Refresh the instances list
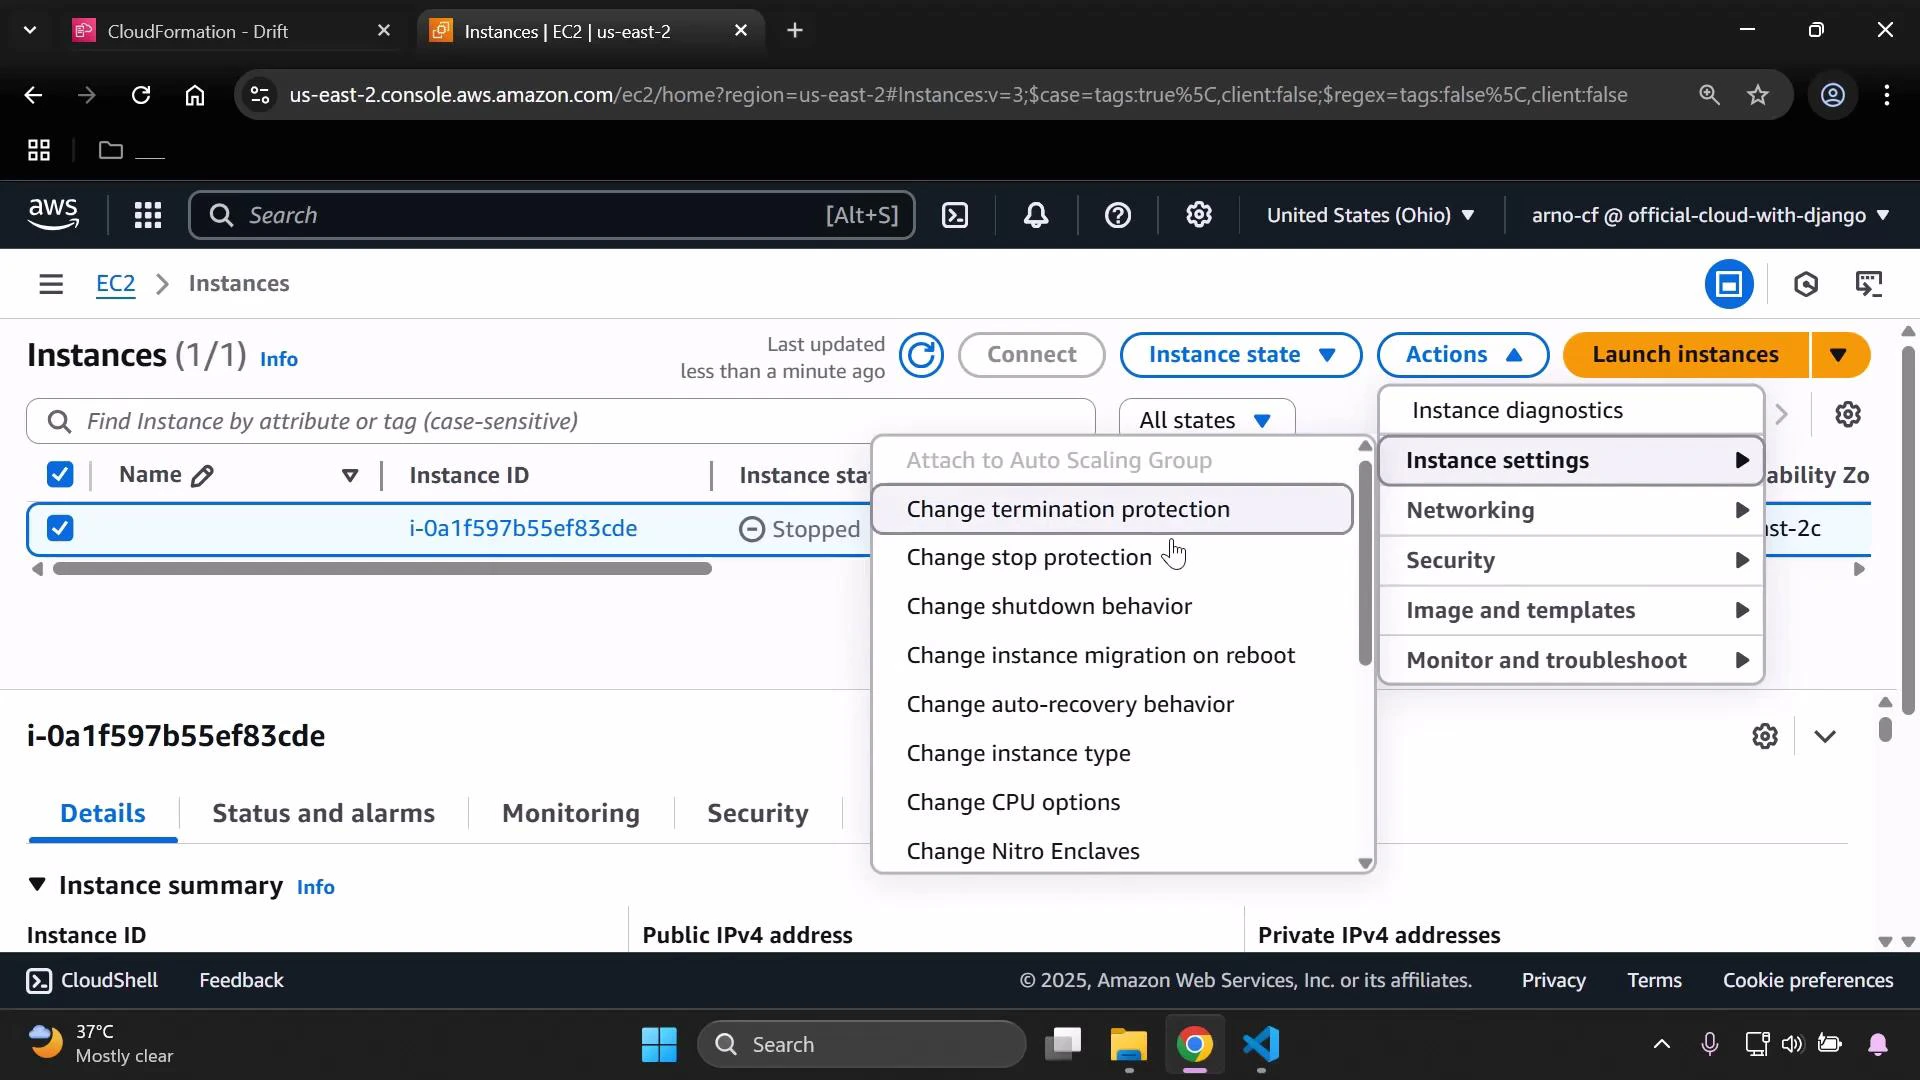Viewport: 1920px width, 1080px height. point(921,355)
